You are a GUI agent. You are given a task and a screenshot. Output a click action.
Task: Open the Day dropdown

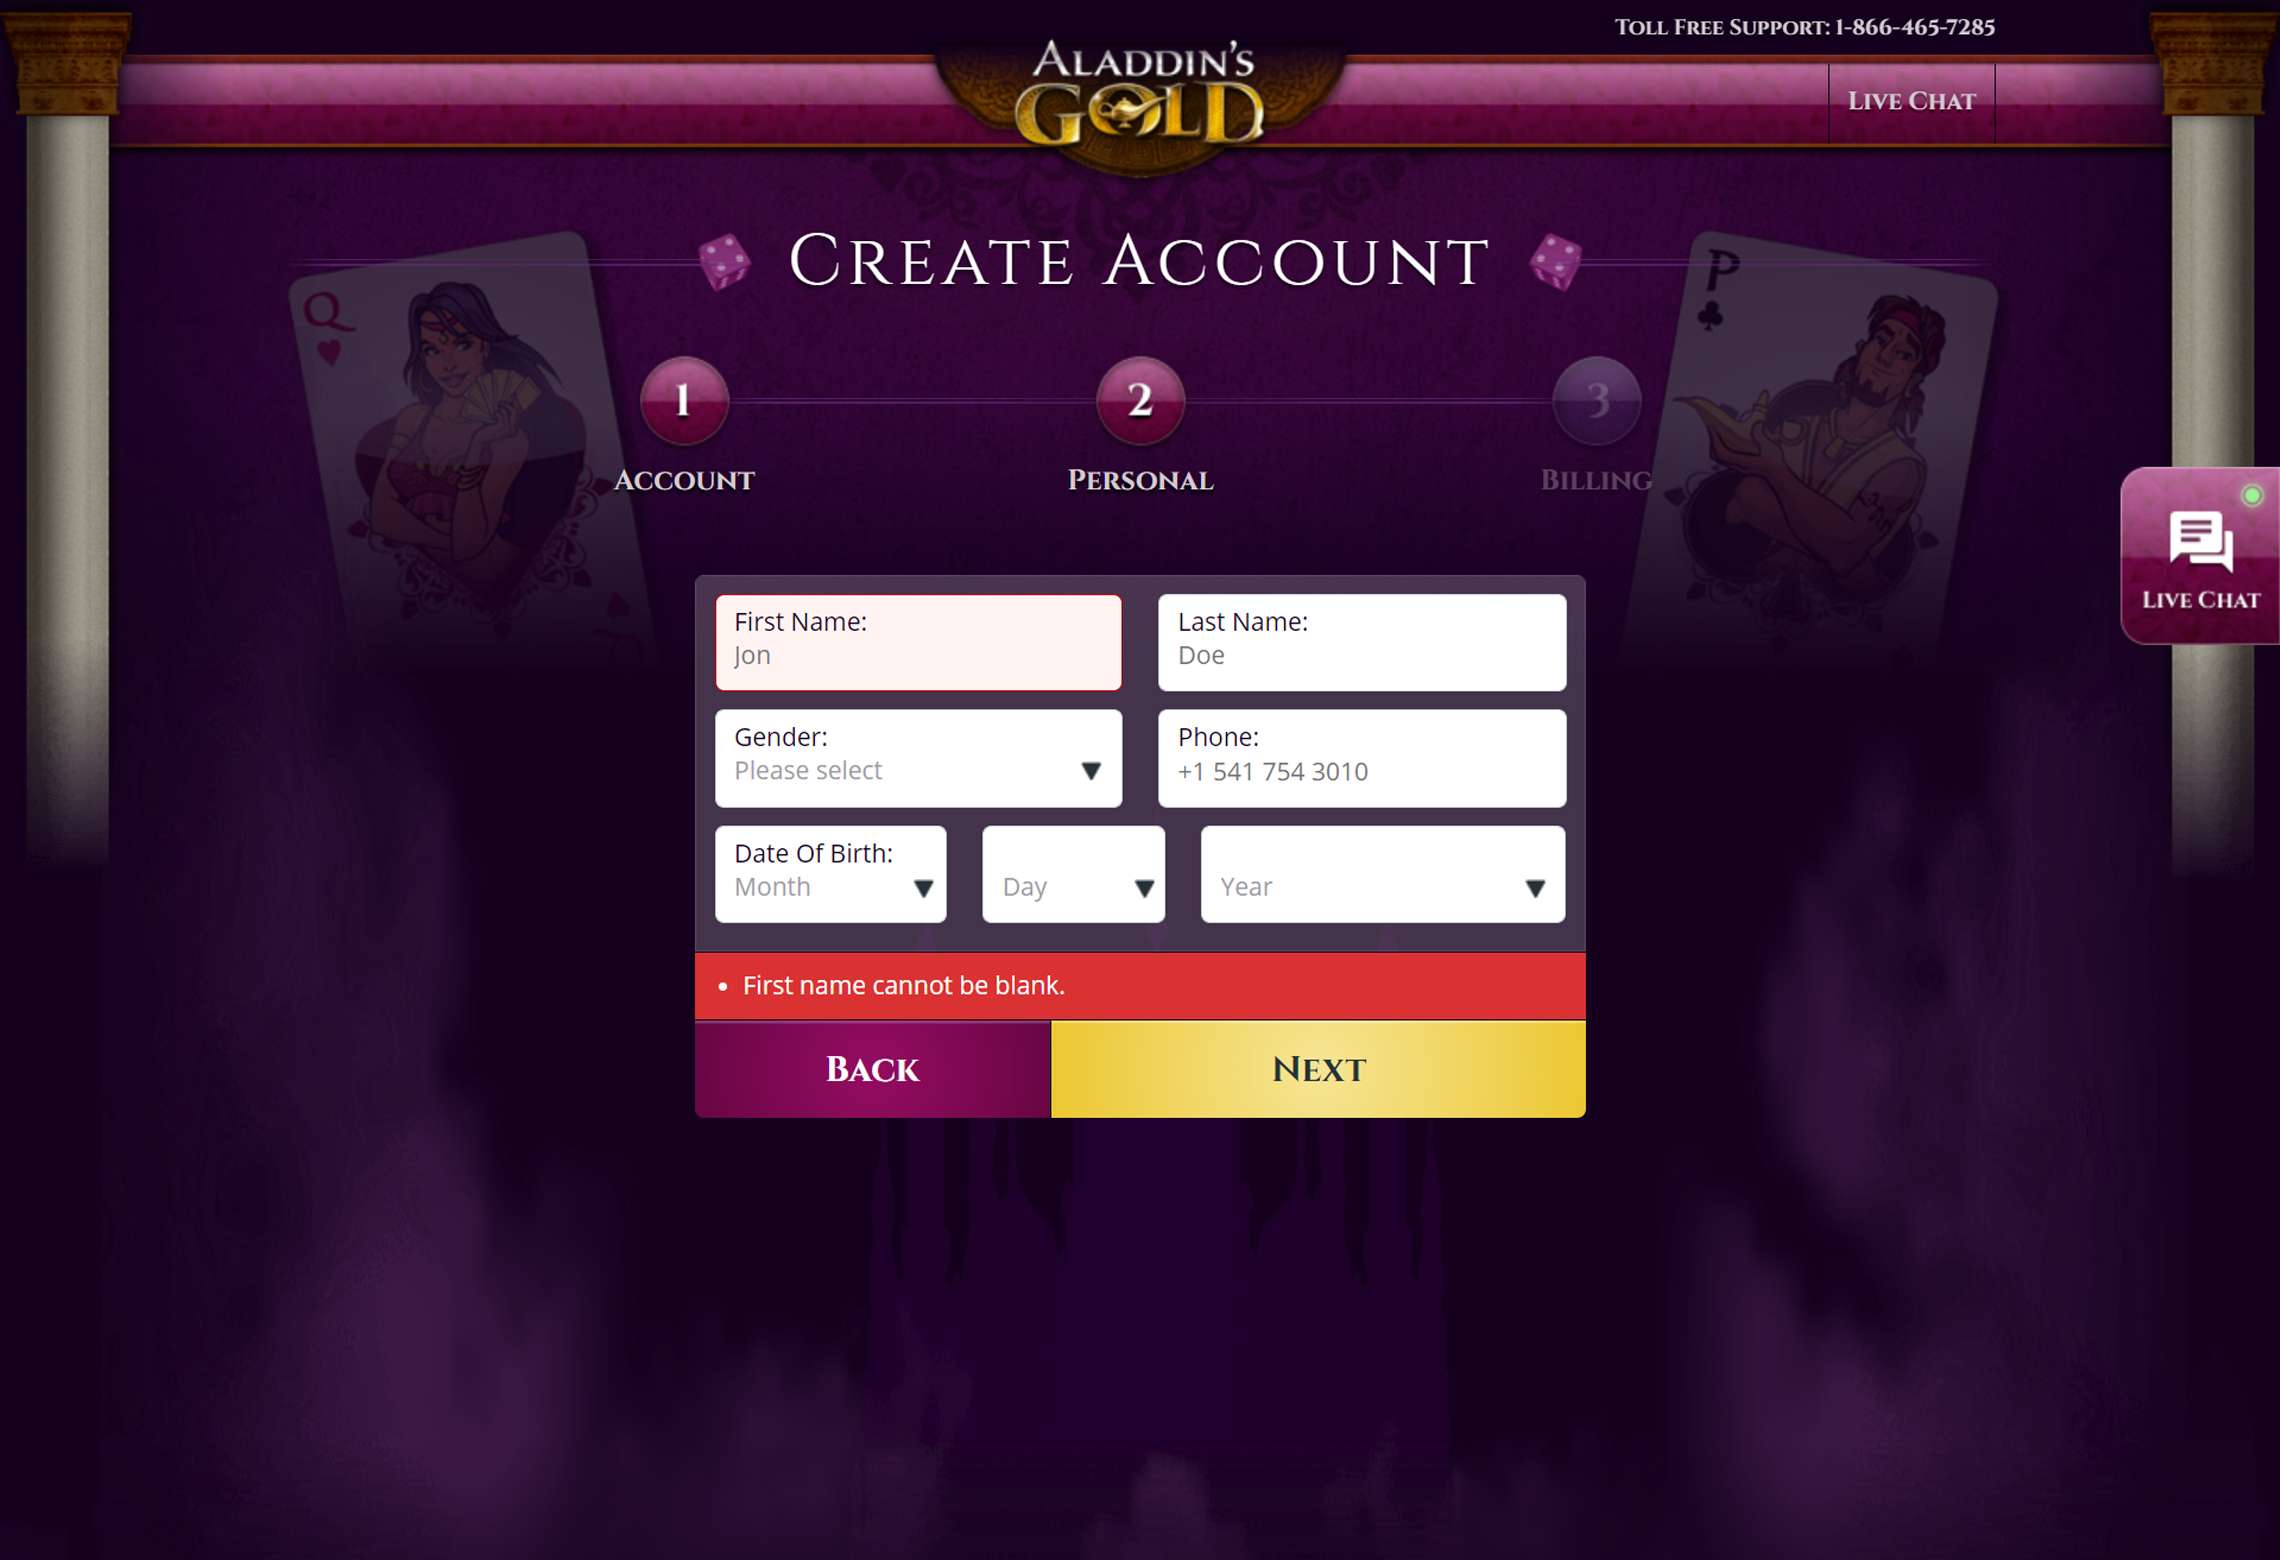coord(1073,874)
